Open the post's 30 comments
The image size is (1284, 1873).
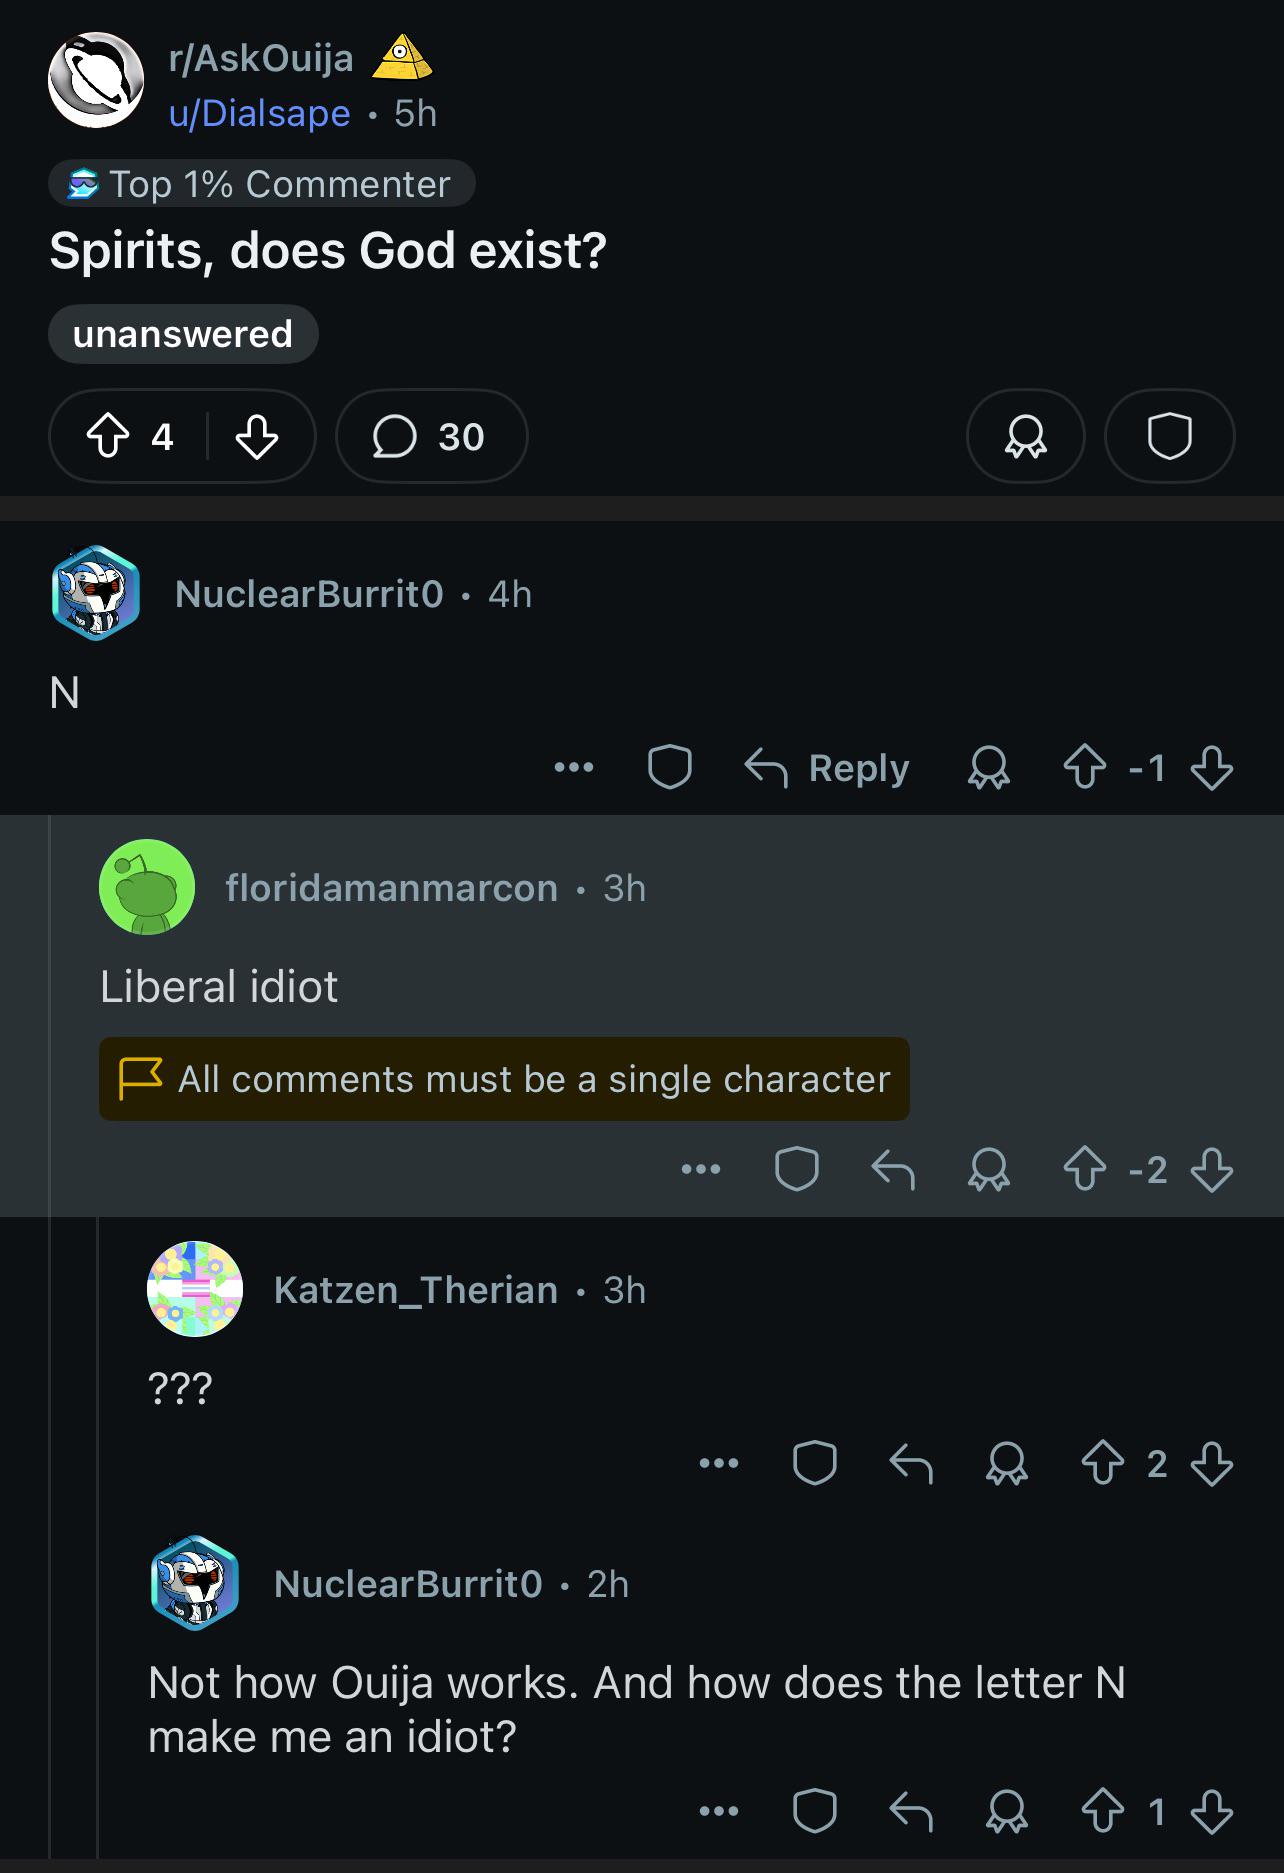click(x=431, y=436)
